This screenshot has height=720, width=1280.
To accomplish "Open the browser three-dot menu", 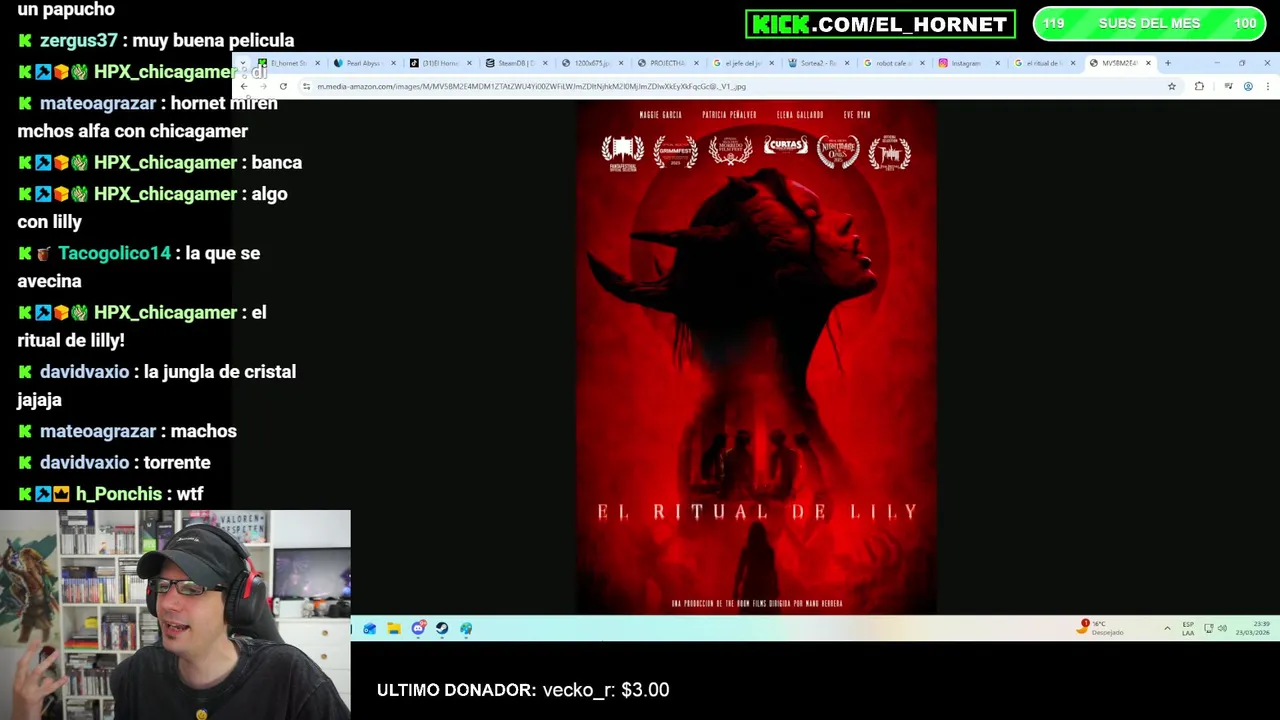I will (x=1268, y=87).
